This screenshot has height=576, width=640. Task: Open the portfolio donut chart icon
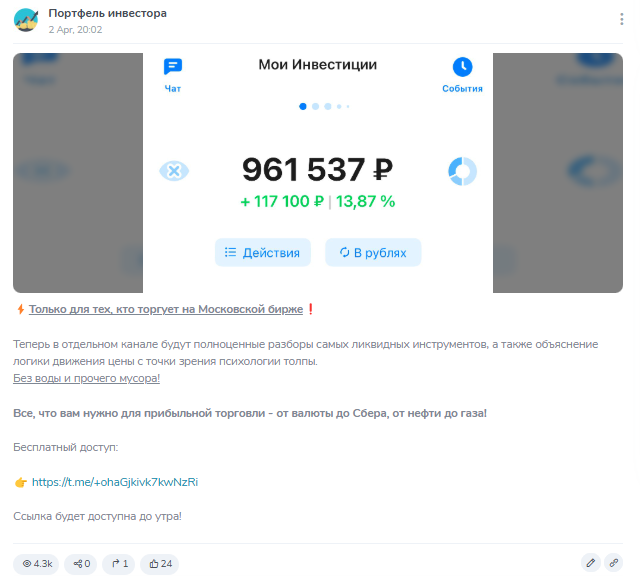462,171
